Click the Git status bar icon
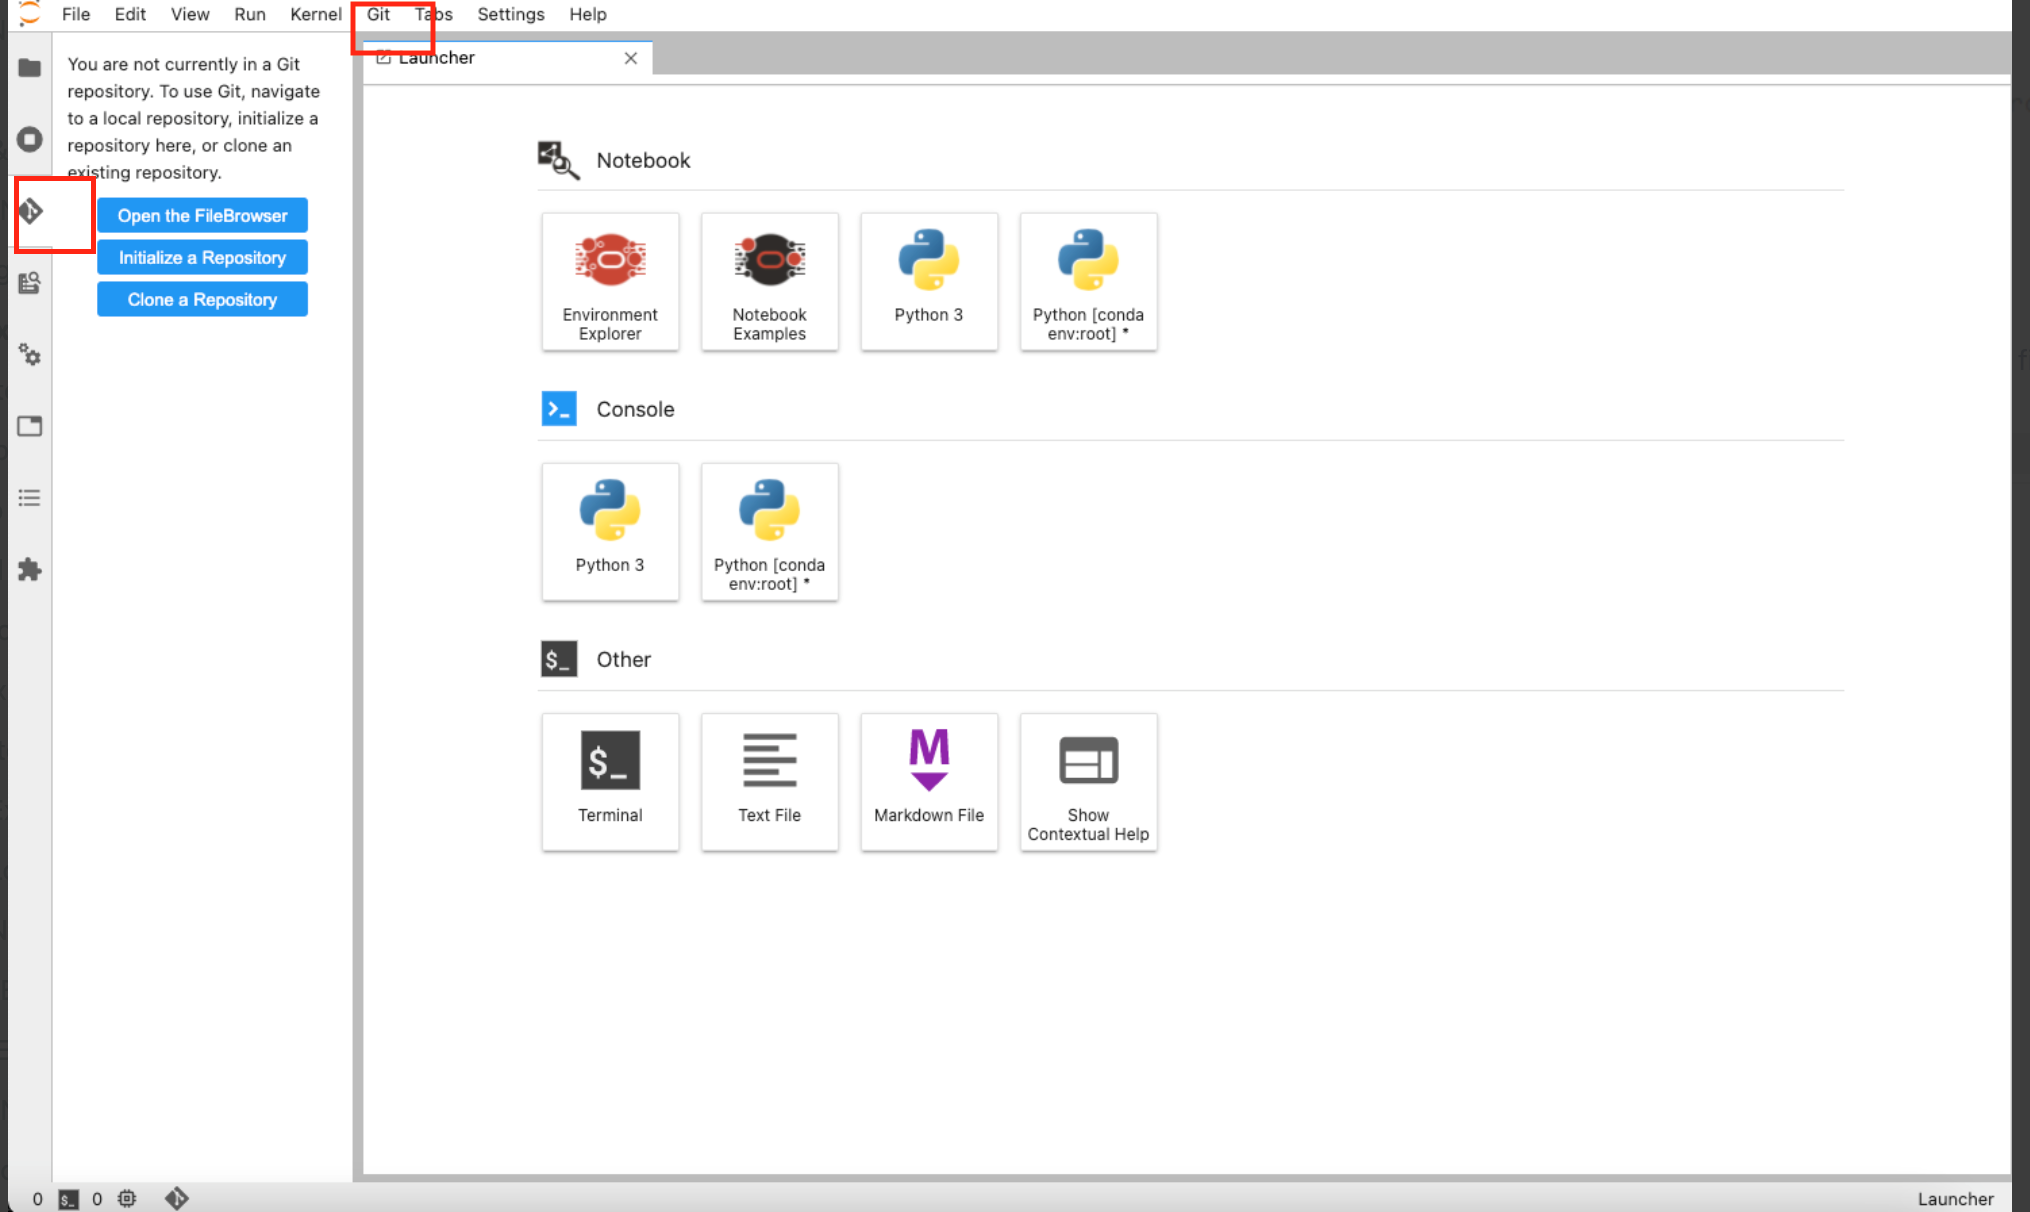The image size is (2030, 1212). click(x=177, y=1198)
